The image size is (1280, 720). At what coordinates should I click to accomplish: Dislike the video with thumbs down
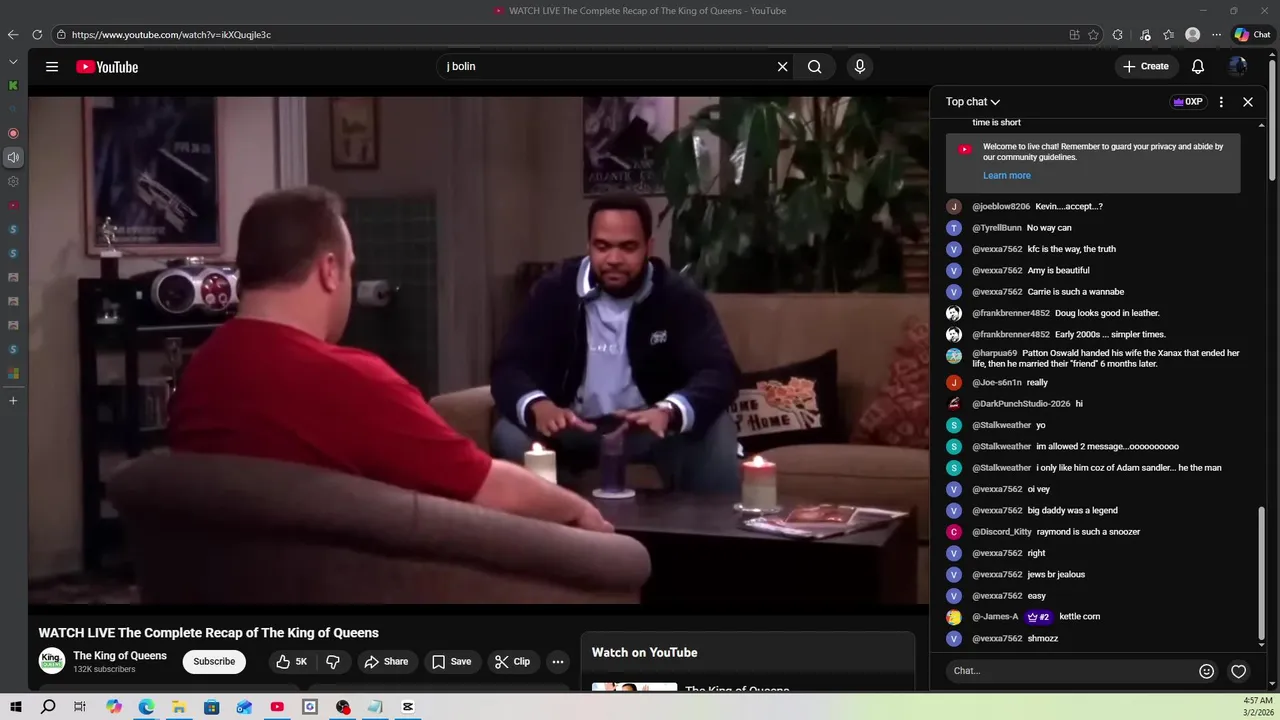click(x=333, y=662)
